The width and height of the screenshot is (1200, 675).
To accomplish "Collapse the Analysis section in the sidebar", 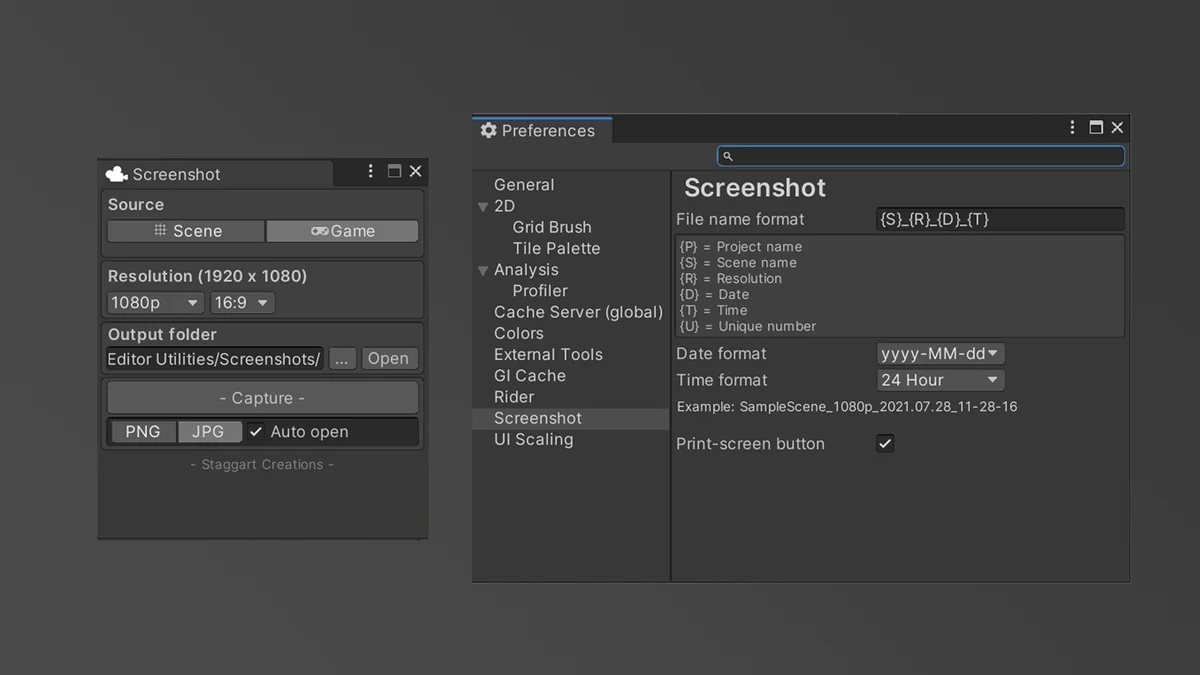I will click(484, 269).
